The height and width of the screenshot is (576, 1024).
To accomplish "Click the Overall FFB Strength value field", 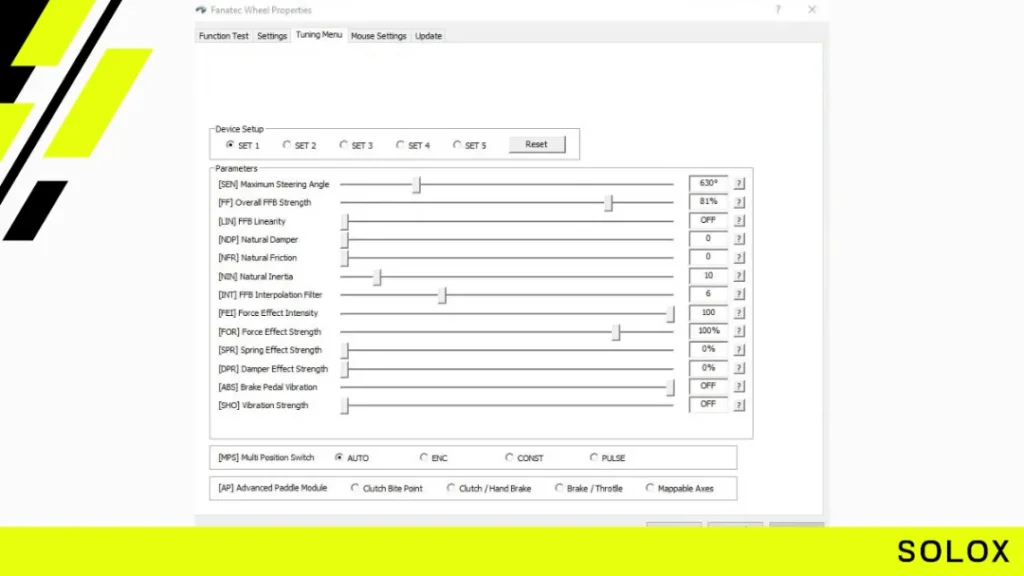I will tap(709, 202).
